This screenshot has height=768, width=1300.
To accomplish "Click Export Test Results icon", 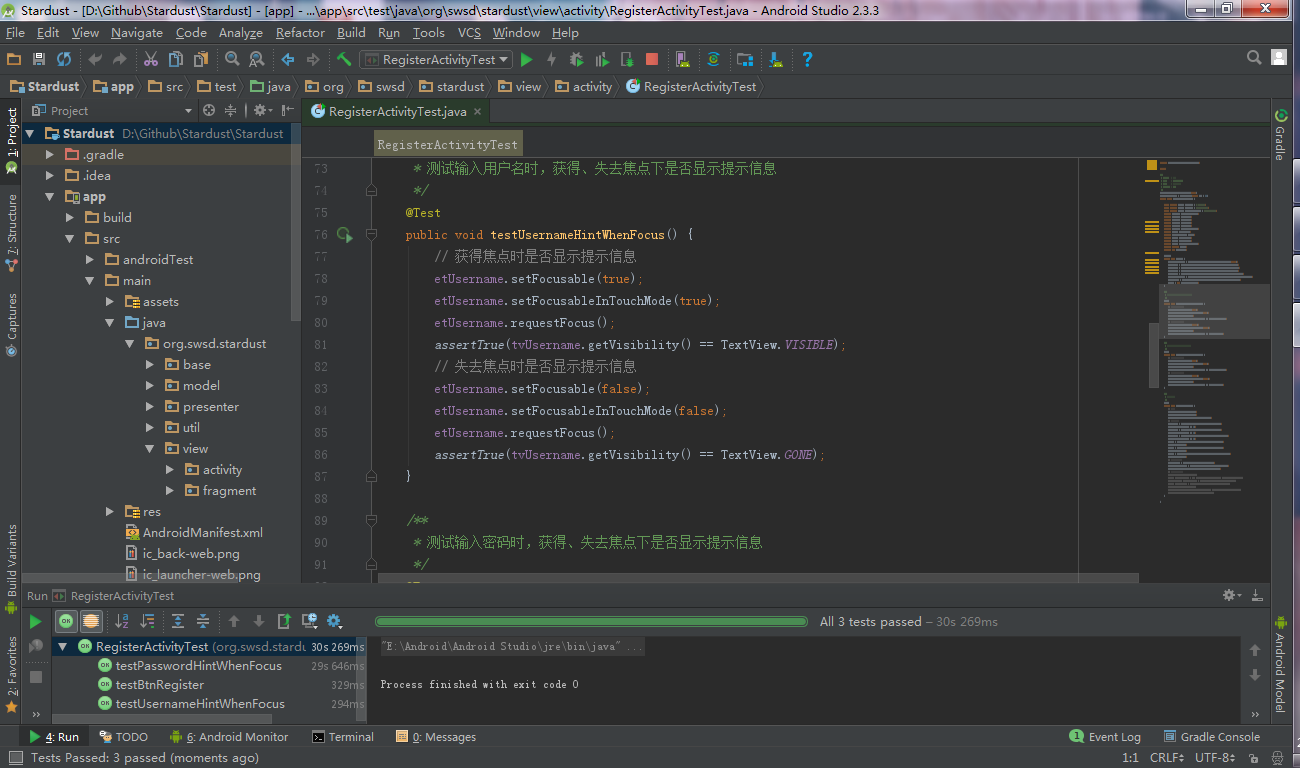I will 284,621.
